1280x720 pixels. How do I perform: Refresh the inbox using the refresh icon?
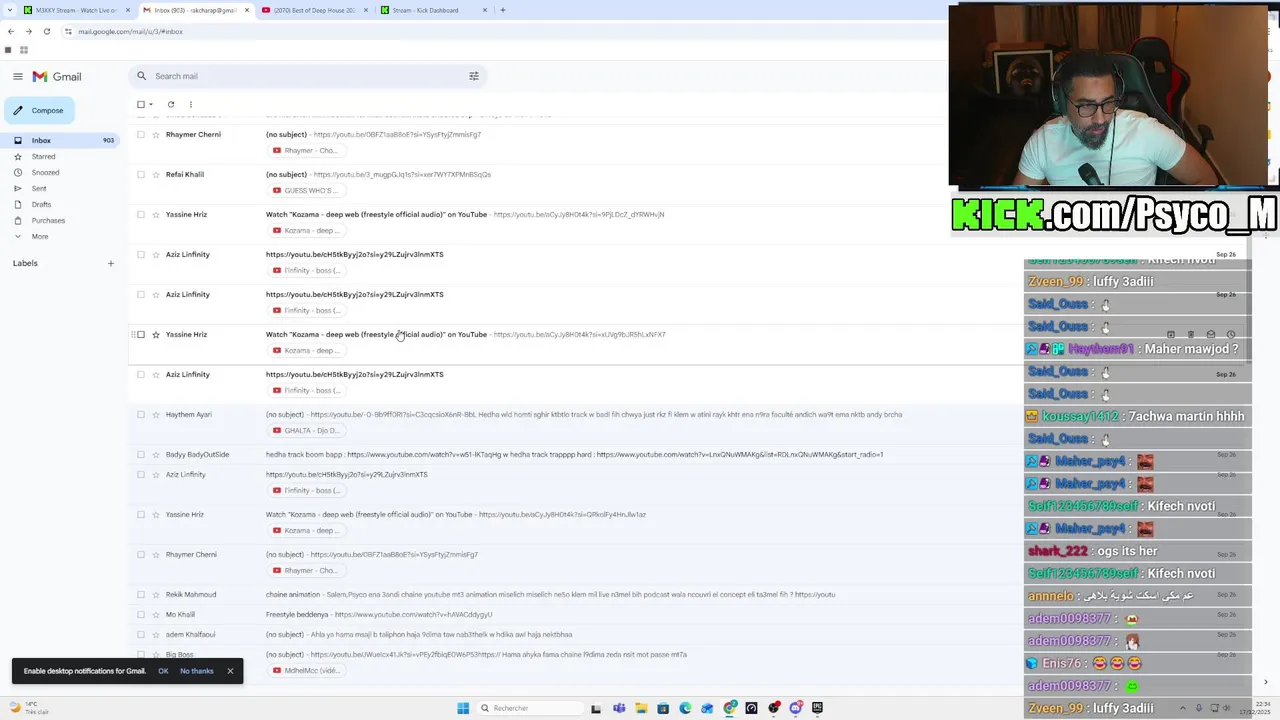point(171,104)
